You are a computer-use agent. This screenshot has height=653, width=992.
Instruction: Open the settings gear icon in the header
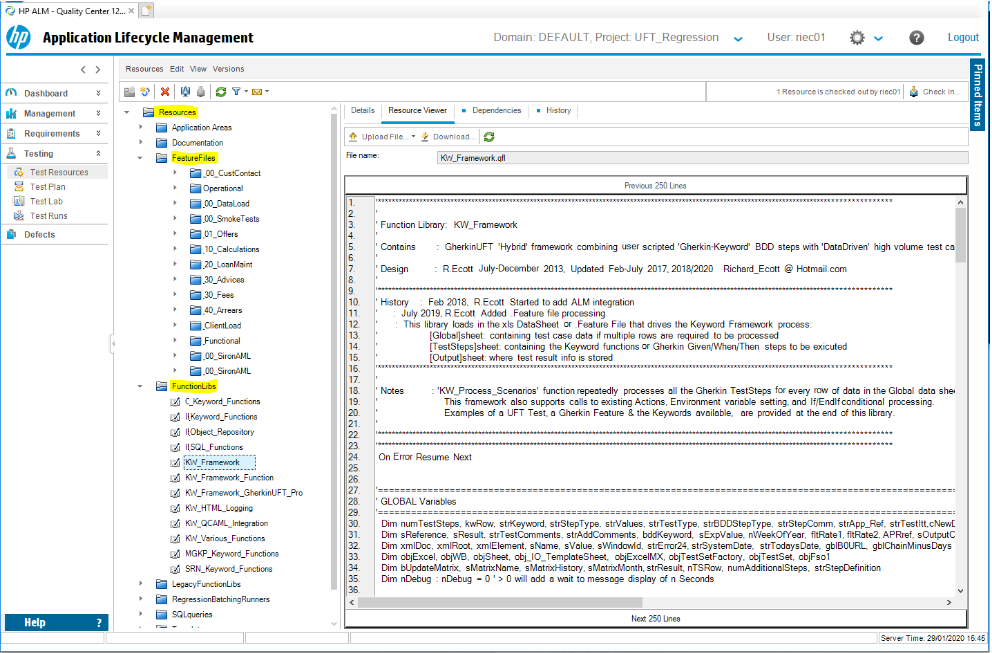tap(857, 38)
